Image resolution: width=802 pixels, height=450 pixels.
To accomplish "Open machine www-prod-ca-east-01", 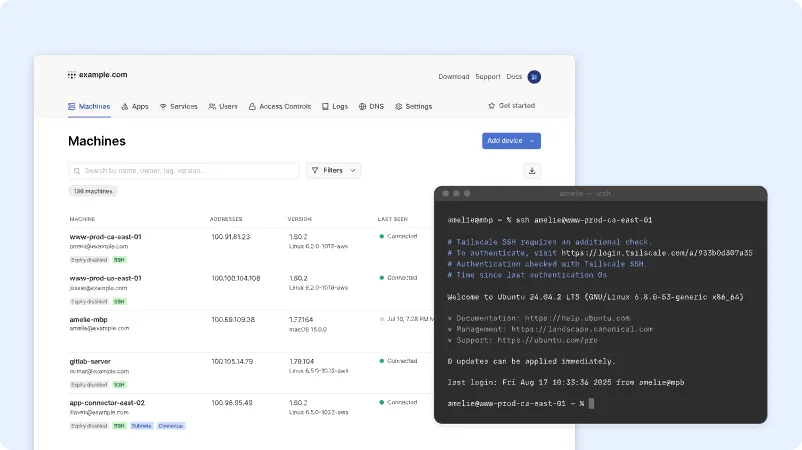I will coord(105,237).
